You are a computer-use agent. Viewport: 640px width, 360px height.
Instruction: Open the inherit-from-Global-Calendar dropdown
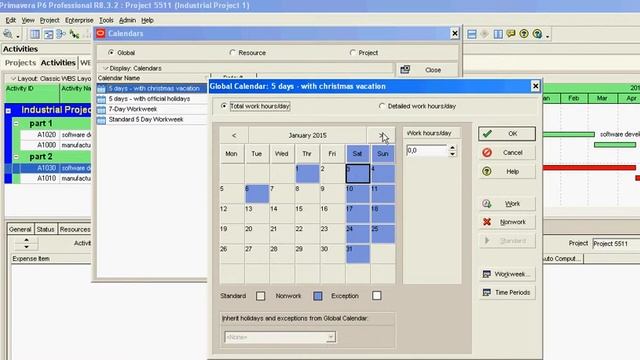(x=331, y=337)
